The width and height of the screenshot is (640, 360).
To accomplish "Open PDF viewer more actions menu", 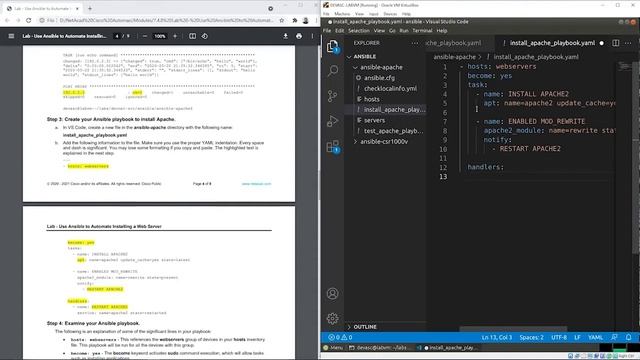I will (x=312, y=36).
